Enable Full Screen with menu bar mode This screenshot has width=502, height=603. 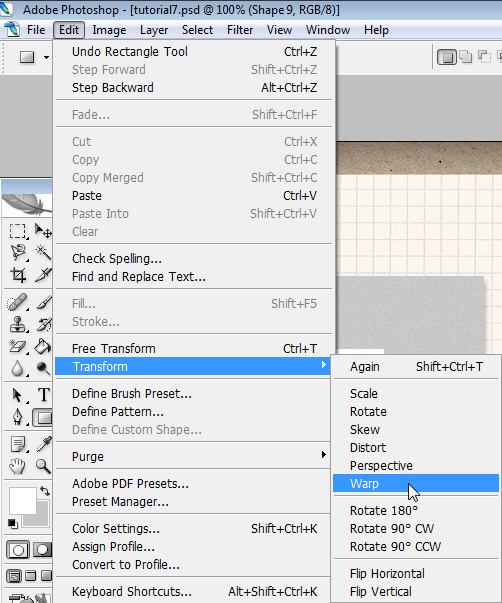click(30, 576)
